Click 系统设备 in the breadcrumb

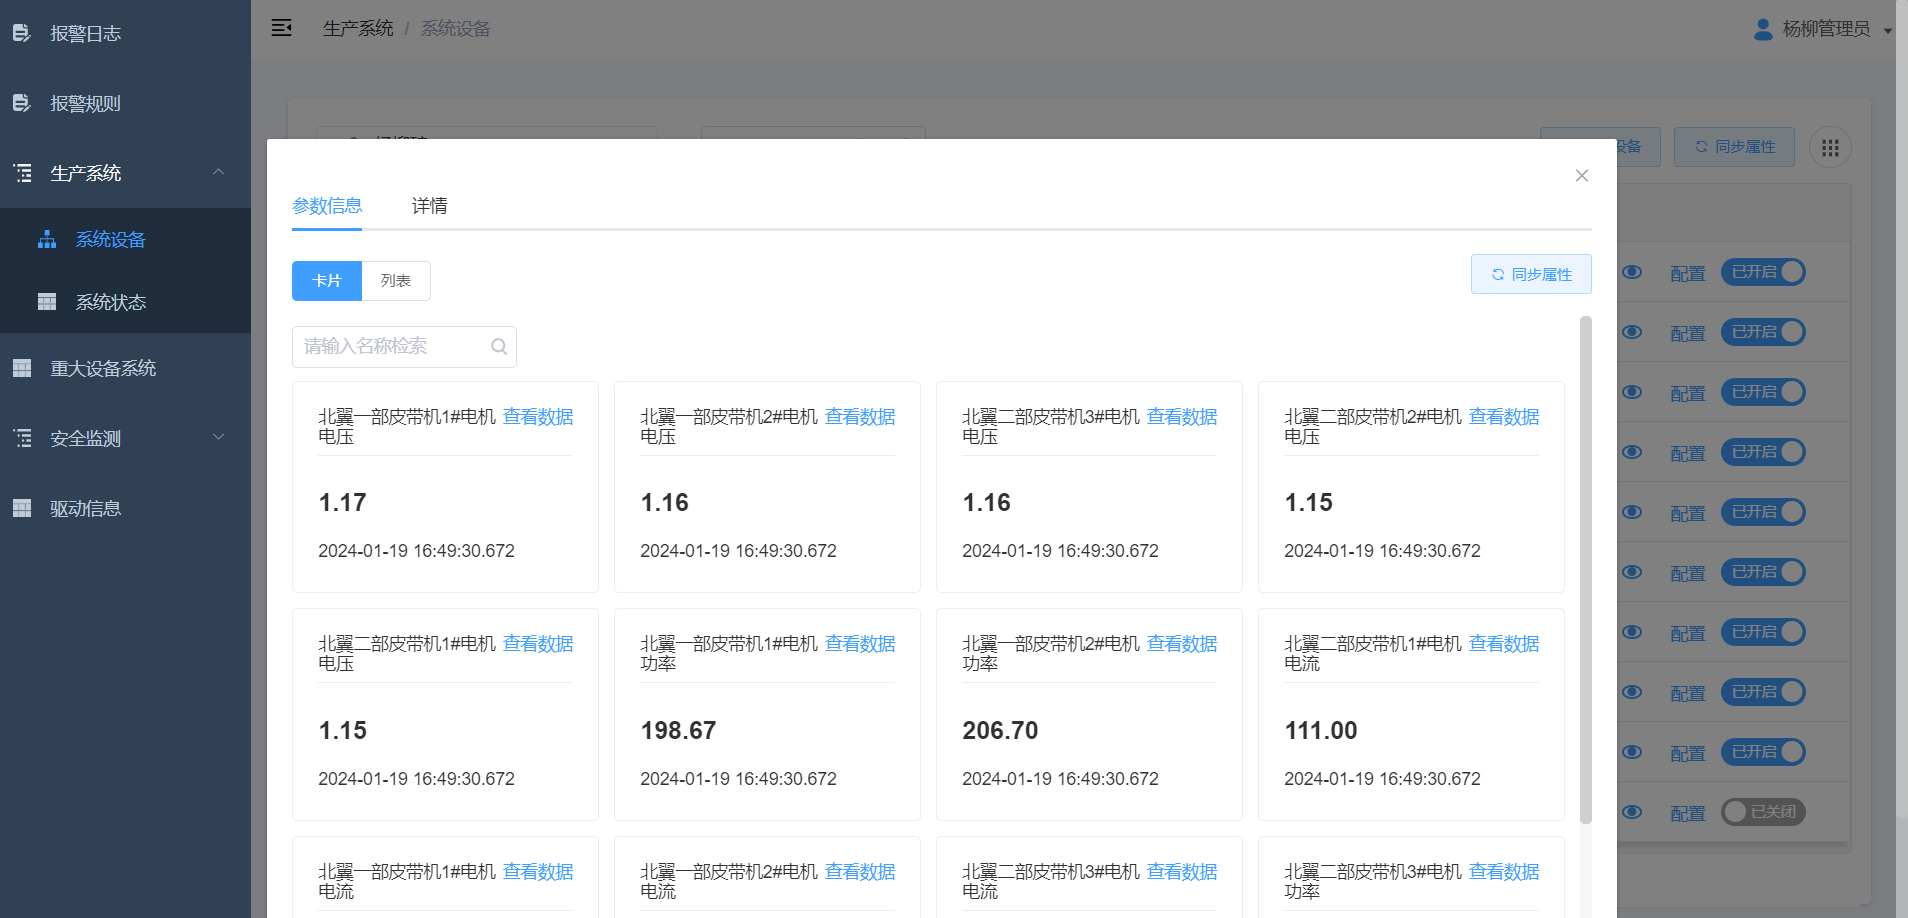pos(456,29)
